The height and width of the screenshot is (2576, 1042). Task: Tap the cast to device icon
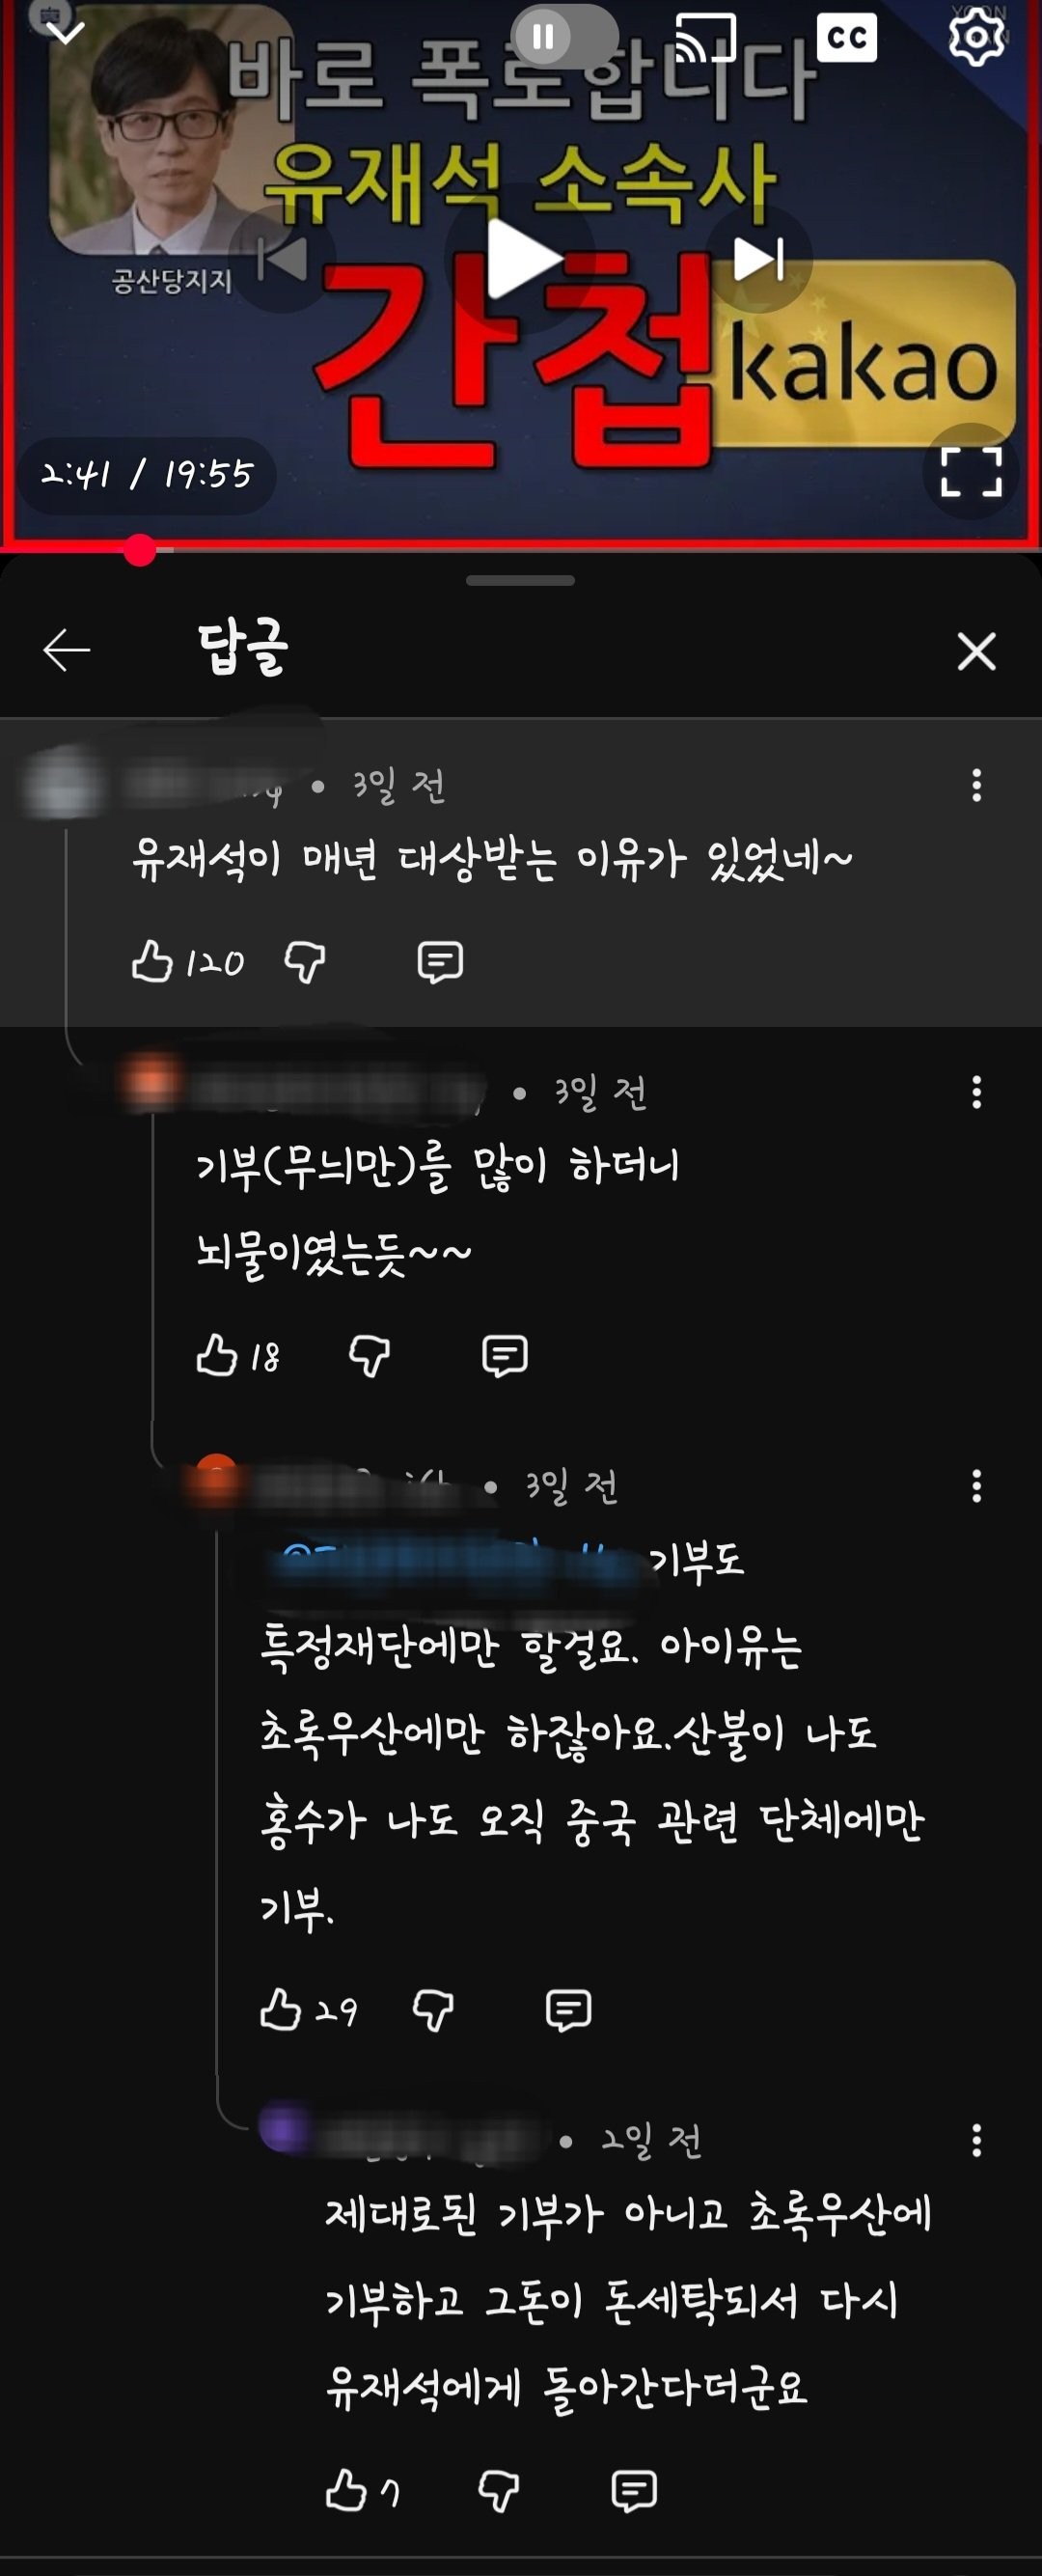[x=706, y=38]
